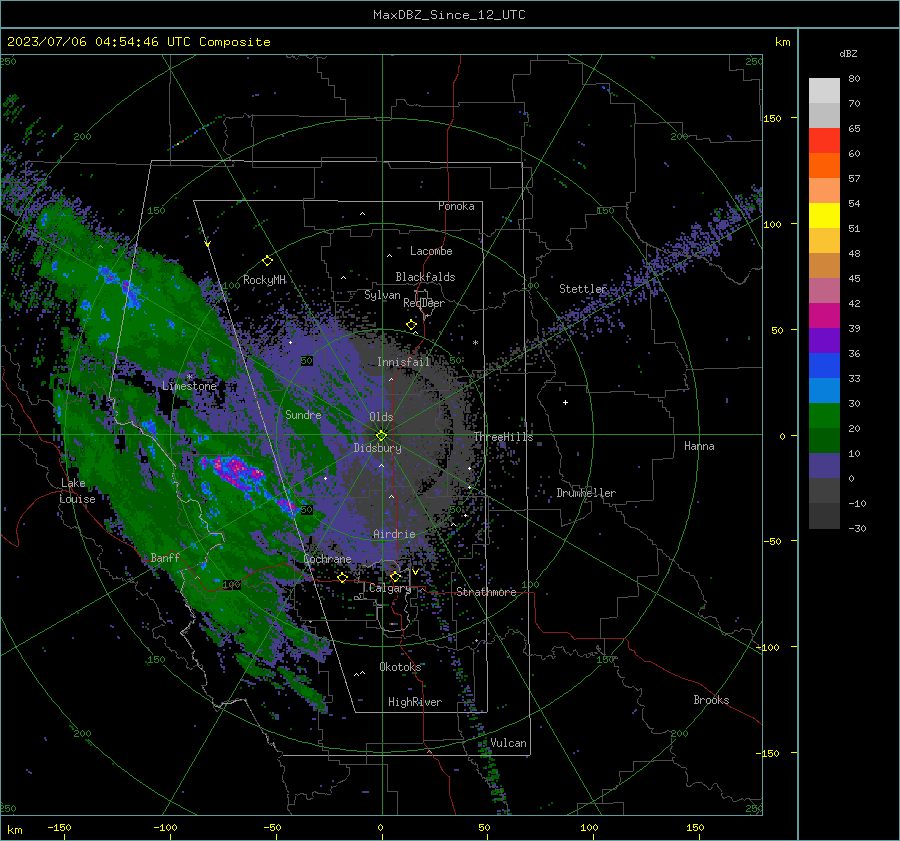Click the dBZ legend heading
The image size is (900, 841).
(x=848, y=53)
